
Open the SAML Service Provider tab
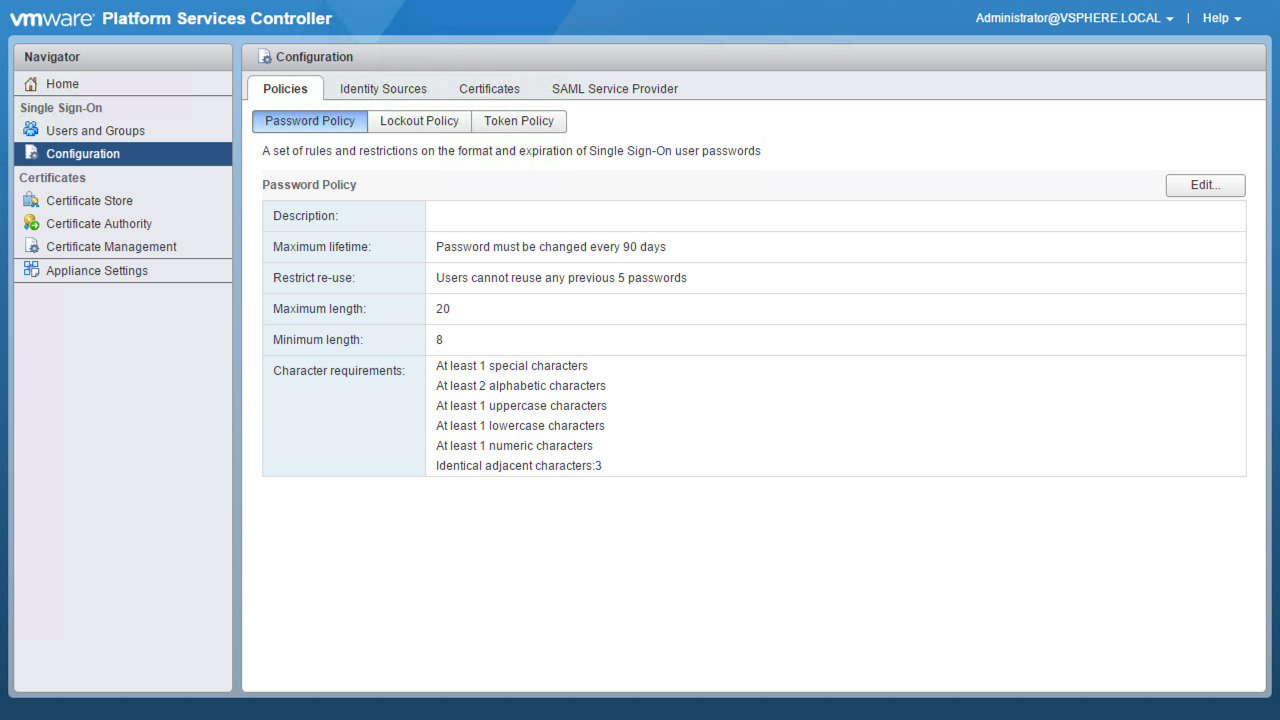click(x=614, y=89)
